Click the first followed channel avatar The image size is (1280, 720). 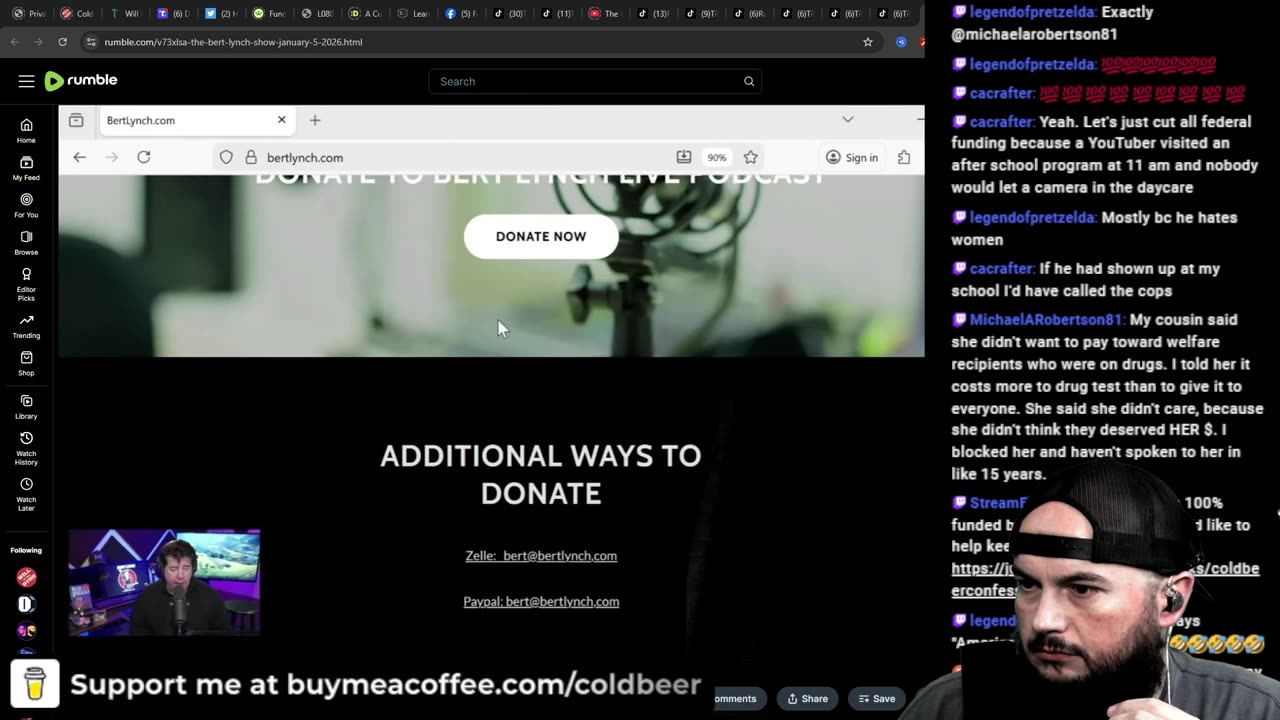[x=26, y=577]
